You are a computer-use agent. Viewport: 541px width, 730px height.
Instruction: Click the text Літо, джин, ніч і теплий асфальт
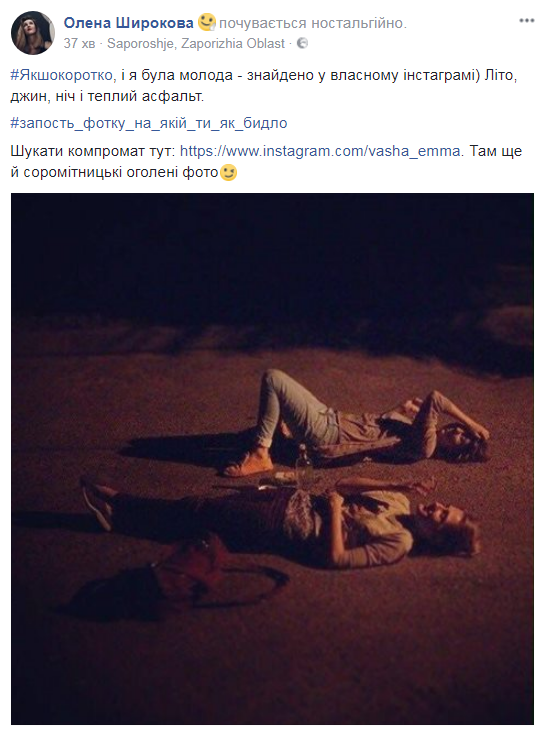pos(264,86)
